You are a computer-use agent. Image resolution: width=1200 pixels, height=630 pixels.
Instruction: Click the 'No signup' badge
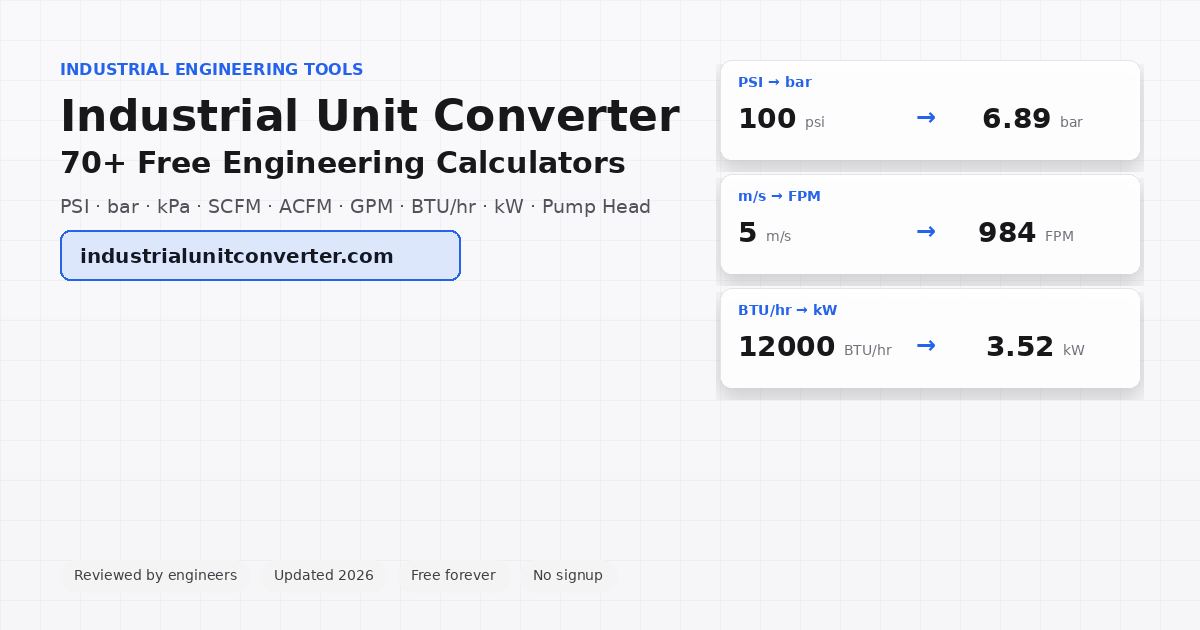pyautogui.click(x=567, y=575)
